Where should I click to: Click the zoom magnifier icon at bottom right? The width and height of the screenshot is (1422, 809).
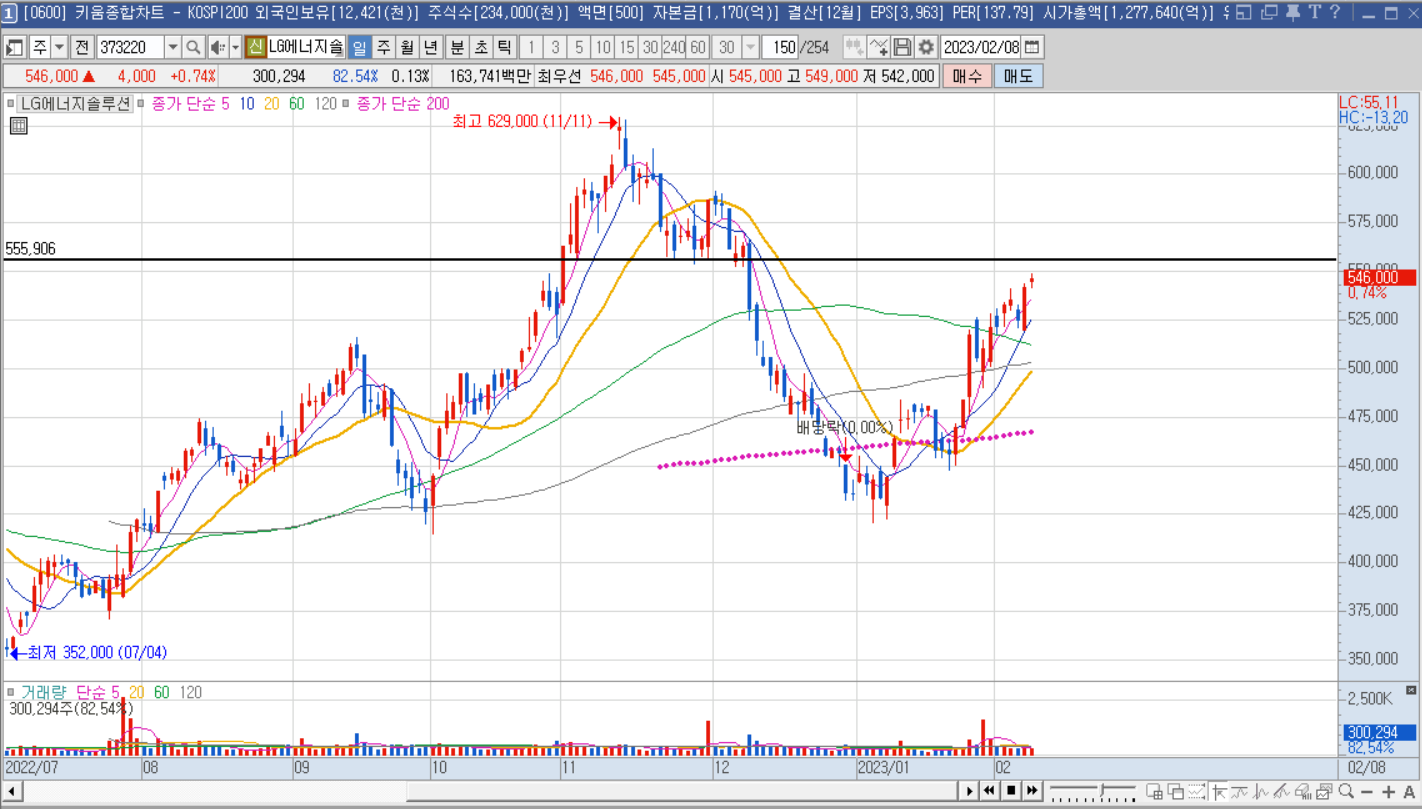(1348, 791)
